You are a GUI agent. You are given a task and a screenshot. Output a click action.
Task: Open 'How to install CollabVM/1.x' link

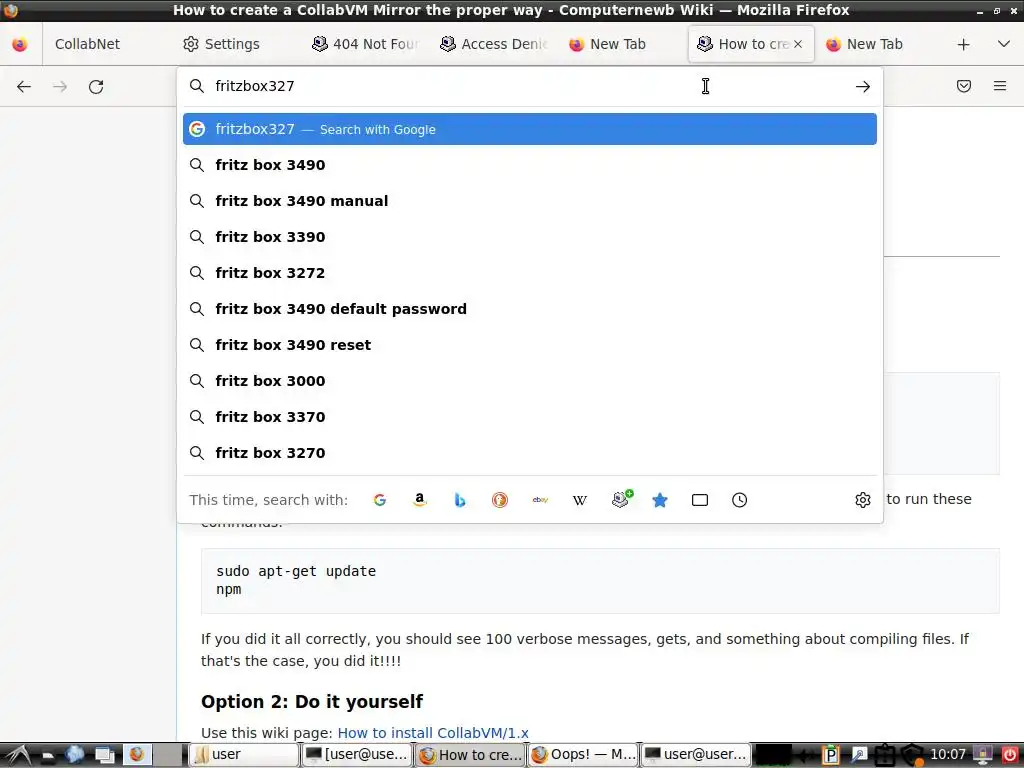(x=433, y=733)
